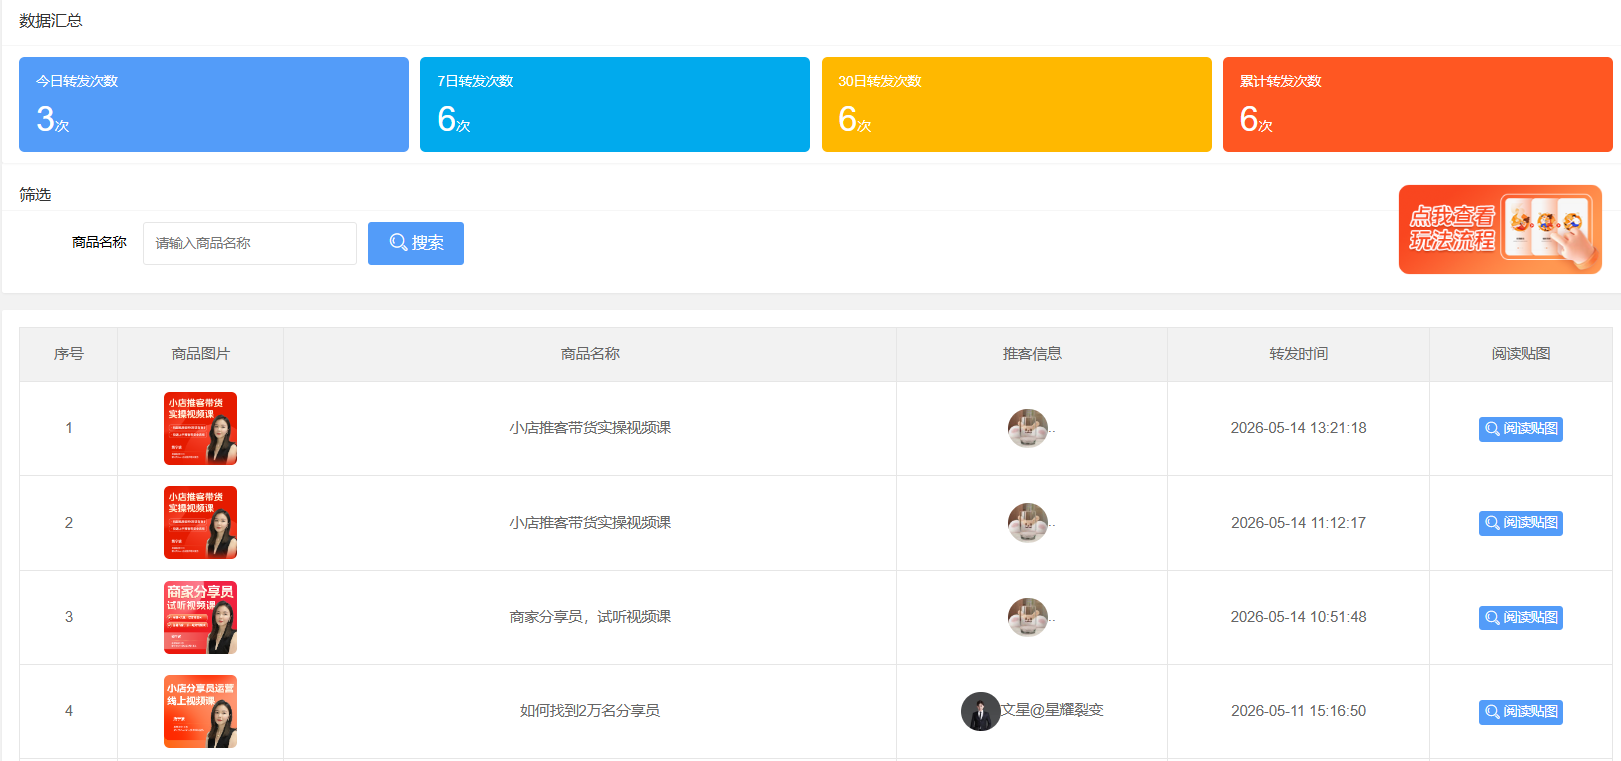Viewport: 1621px width, 761px height.
Task: Click the 阅读贴图 column header
Action: pyautogui.click(x=1521, y=354)
